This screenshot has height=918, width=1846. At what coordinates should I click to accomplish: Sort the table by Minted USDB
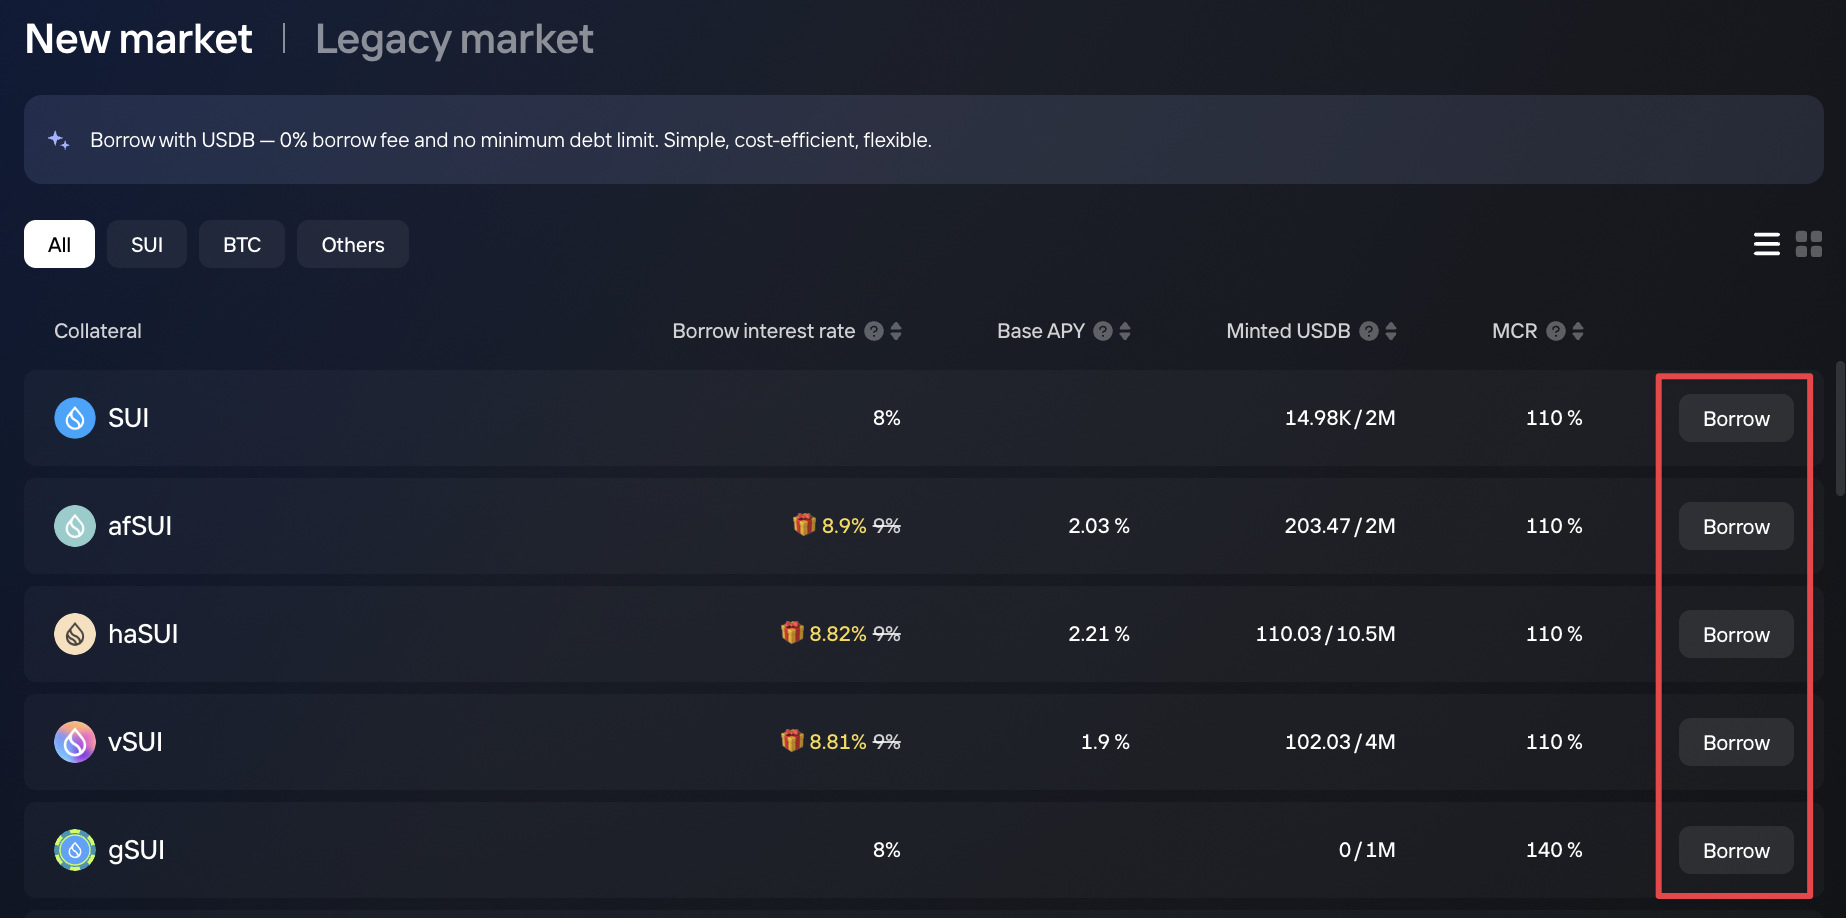pyautogui.click(x=1391, y=331)
